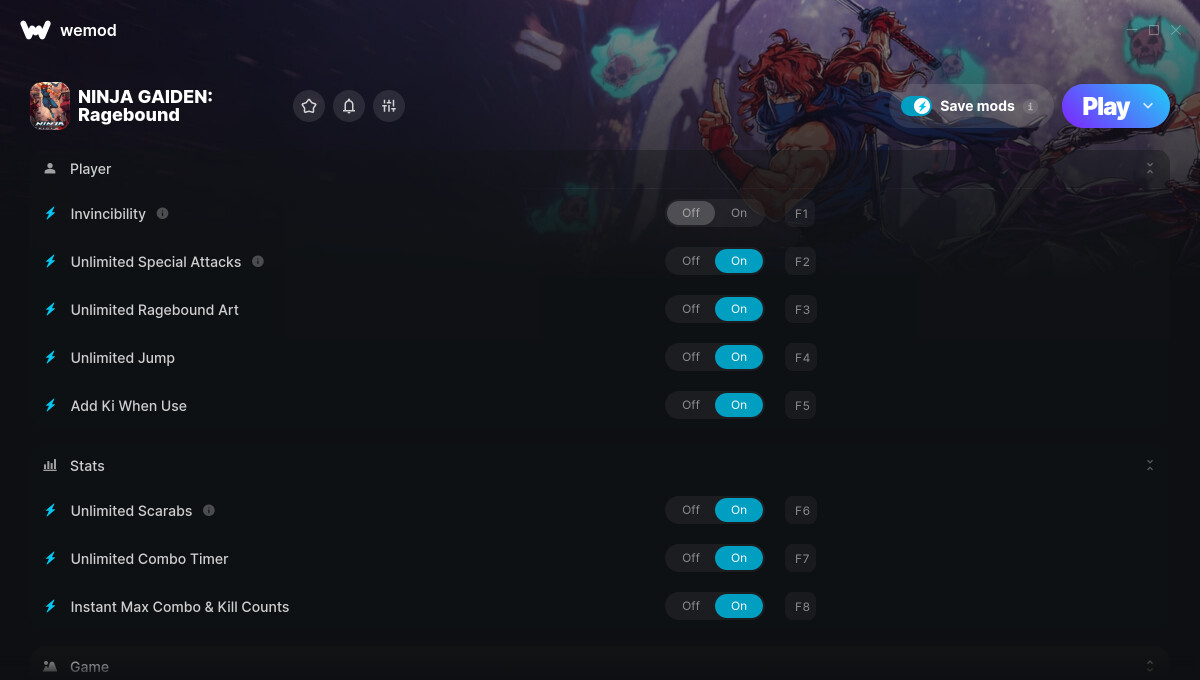Click info icon beside Unlimited Special Attacks
This screenshot has height=680, width=1200.
coord(258,261)
